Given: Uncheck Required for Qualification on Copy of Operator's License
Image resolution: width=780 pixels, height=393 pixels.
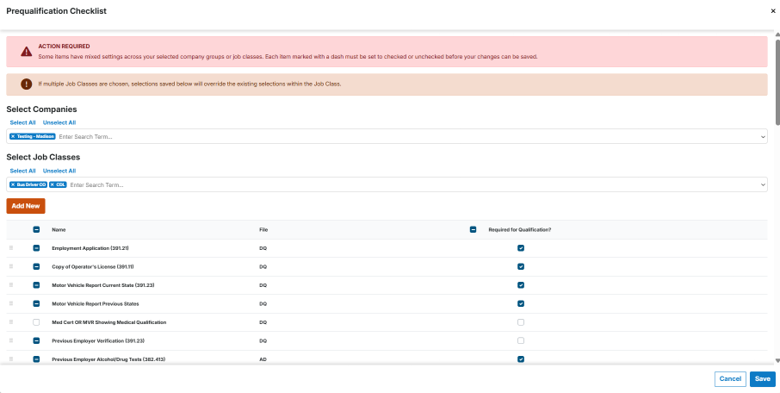Looking at the screenshot, I should (521, 267).
